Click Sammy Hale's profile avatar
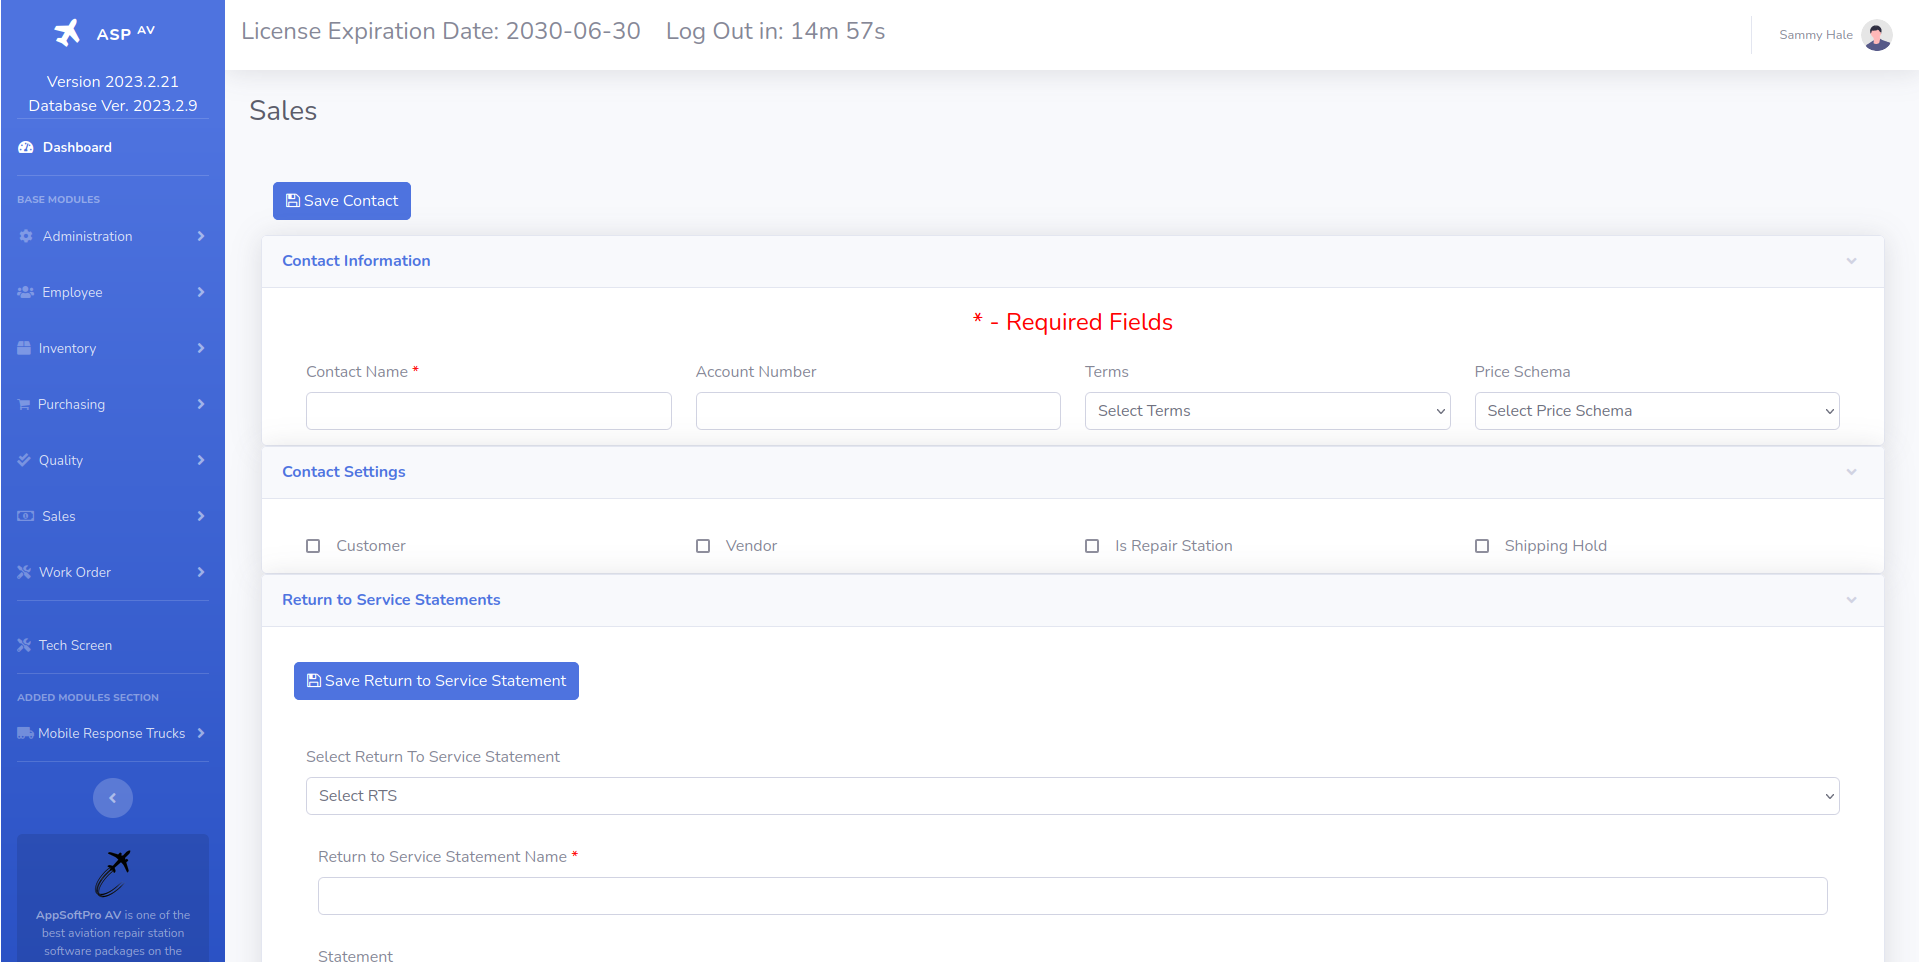Screen dimensions: 1920x963 1876,35
